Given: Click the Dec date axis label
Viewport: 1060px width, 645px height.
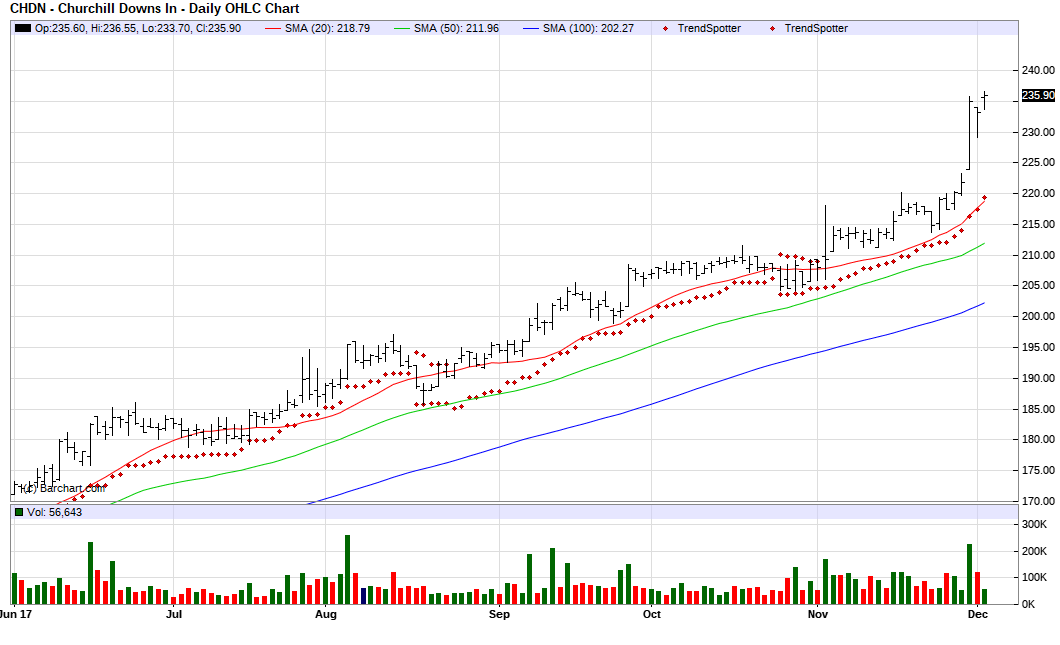Looking at the screenshot, I should (x=978, y=615).
